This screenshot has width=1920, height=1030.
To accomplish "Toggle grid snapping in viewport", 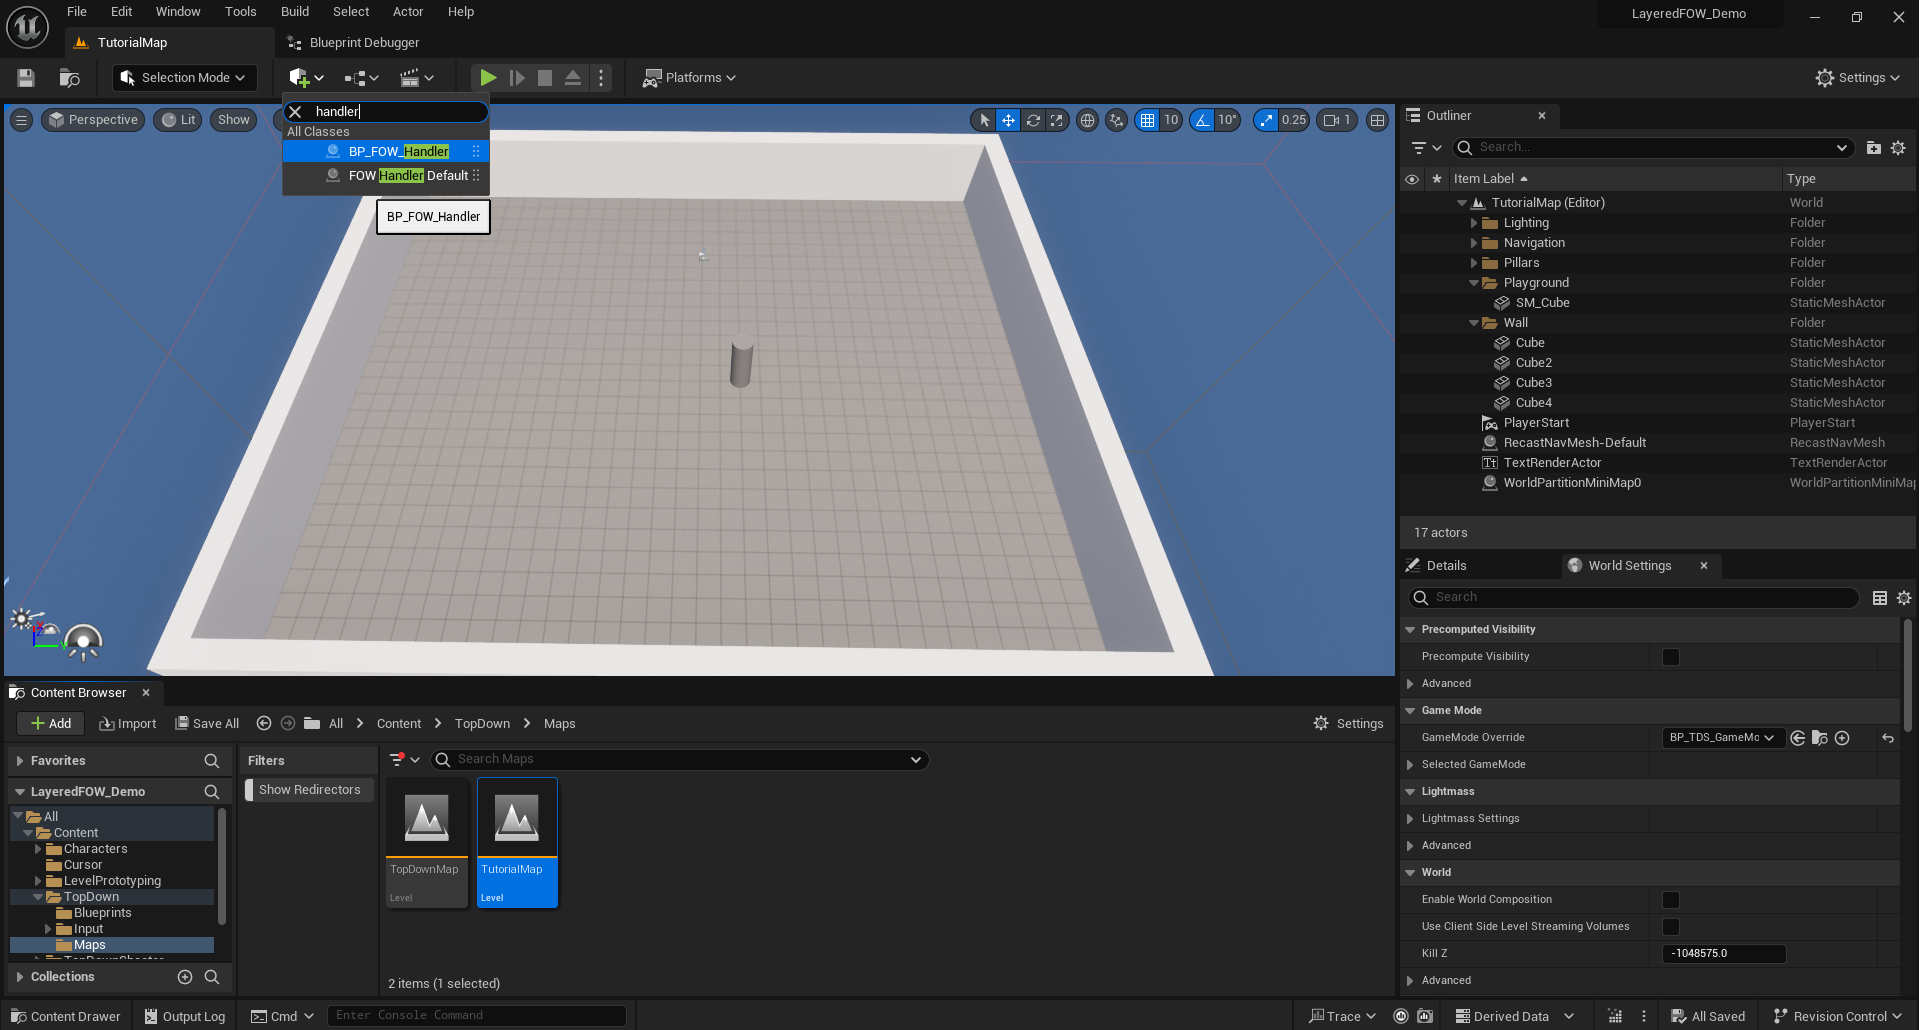I will (x=1147, y=120).
